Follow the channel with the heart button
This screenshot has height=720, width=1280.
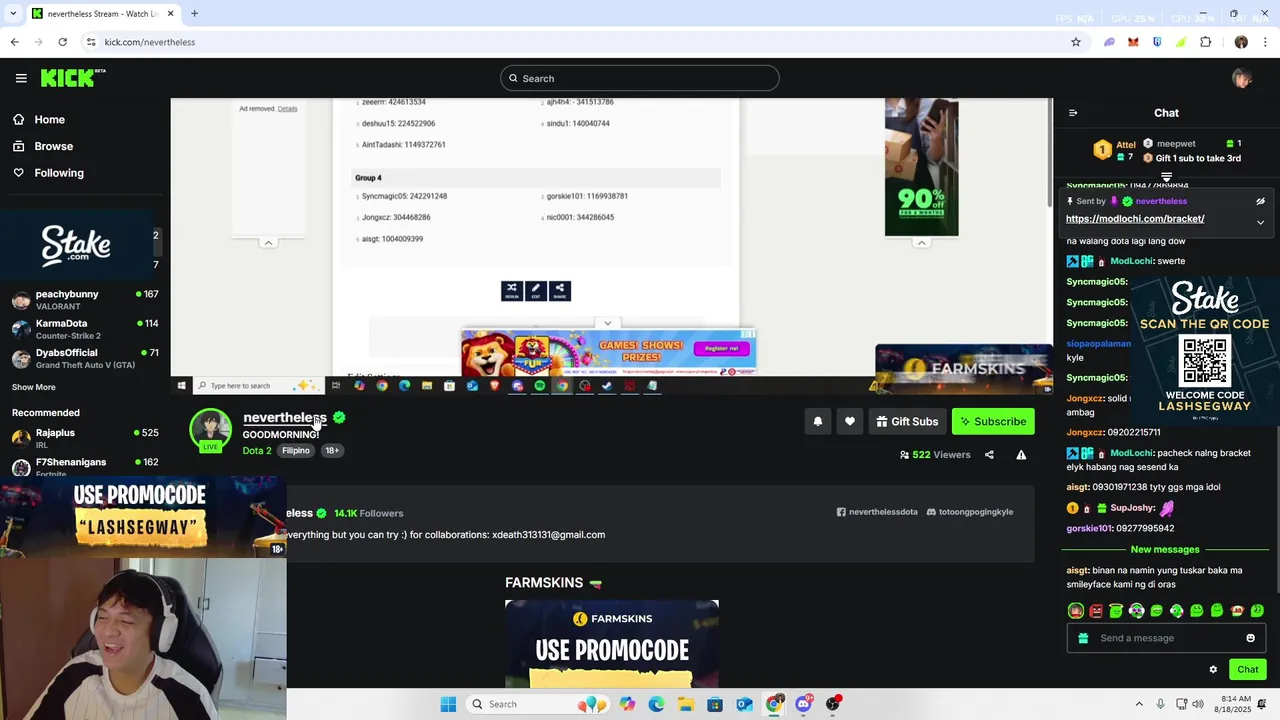849,421
